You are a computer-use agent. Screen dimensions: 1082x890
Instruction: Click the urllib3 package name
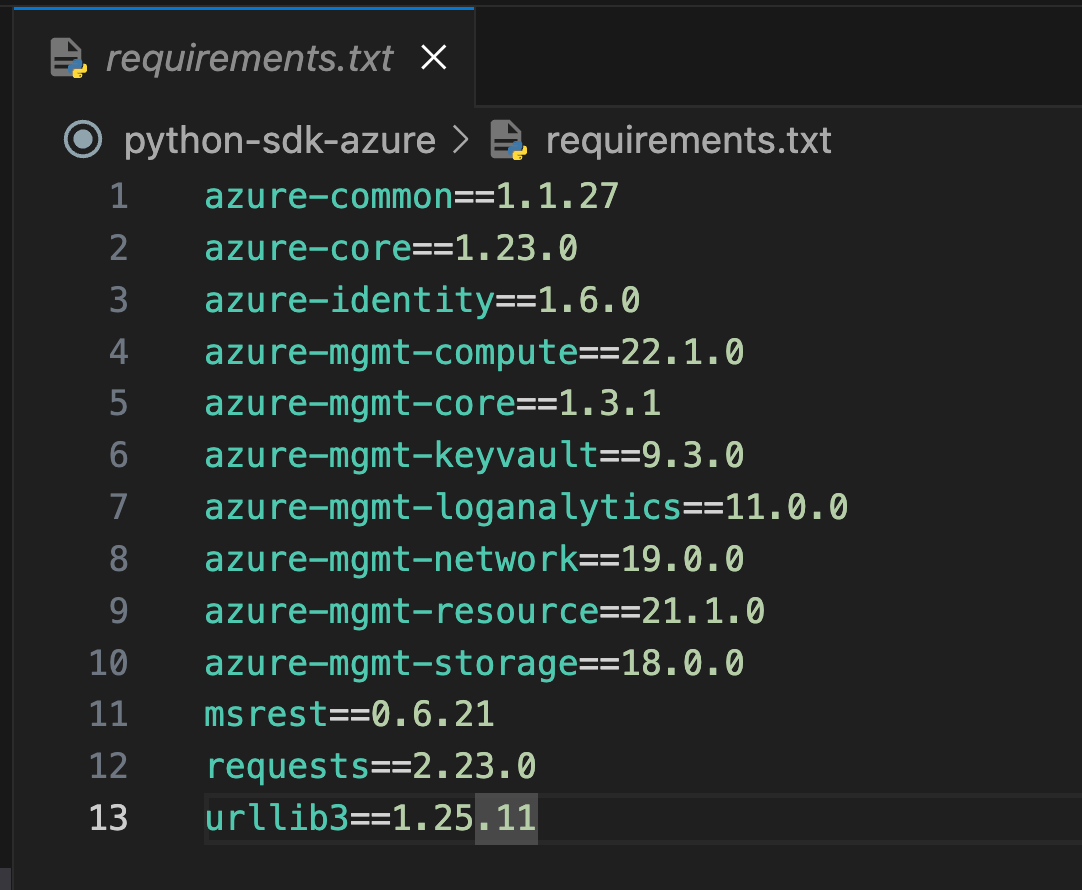(x=277, y=818)
